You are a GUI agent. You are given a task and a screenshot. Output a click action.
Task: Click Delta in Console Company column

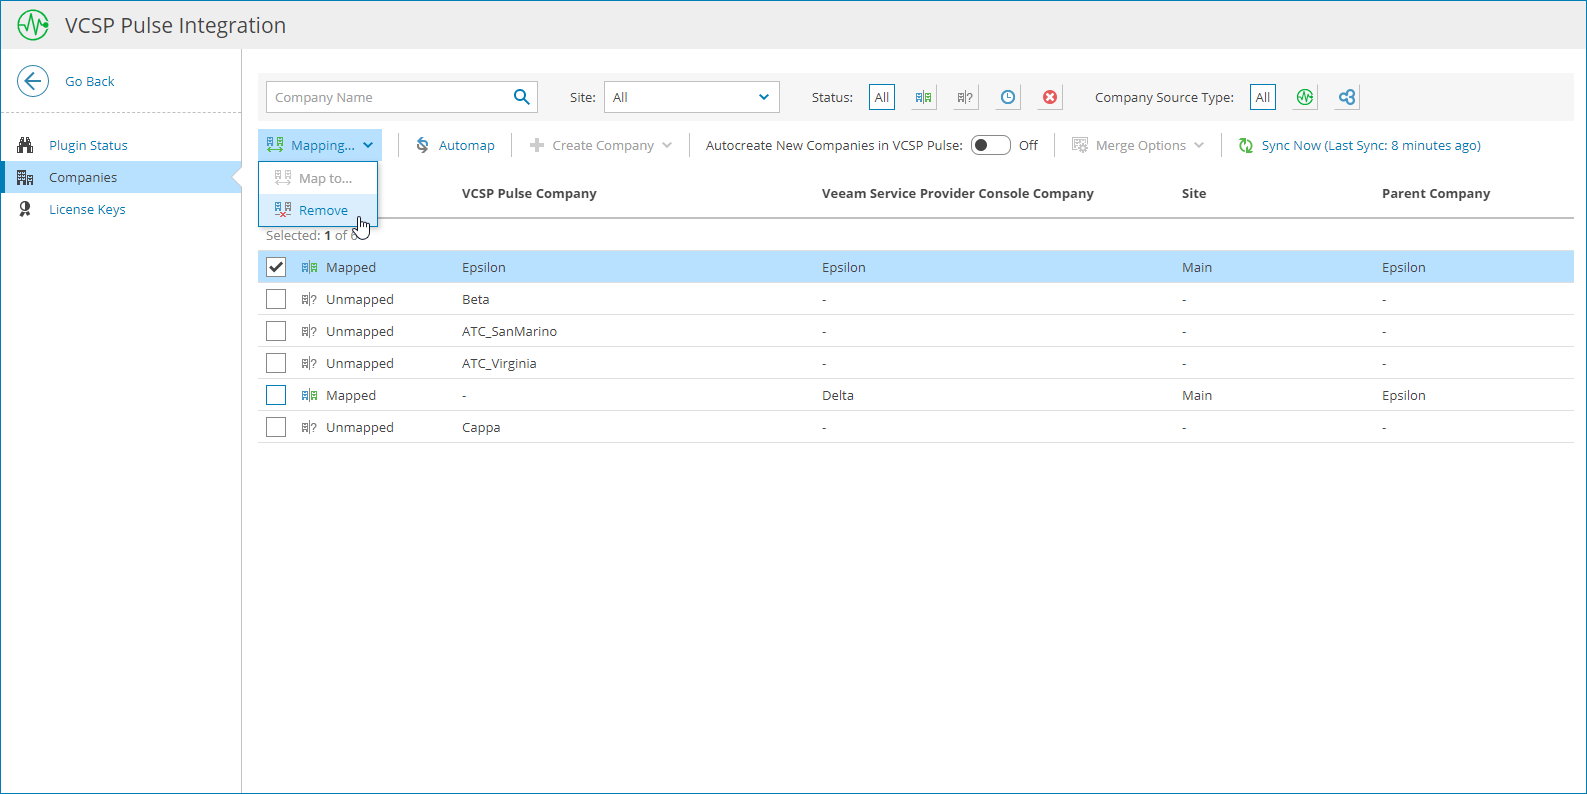(x=838, y=395)
